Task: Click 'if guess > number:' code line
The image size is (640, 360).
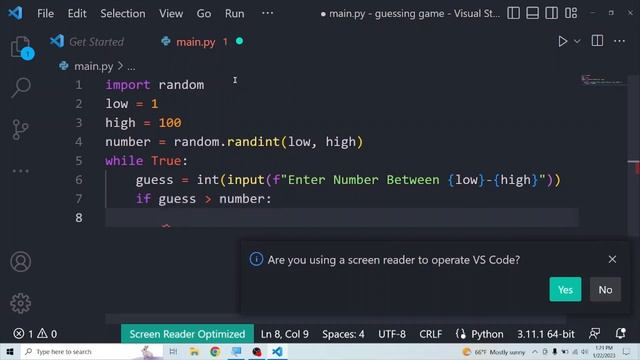Action: click(203, 199)
